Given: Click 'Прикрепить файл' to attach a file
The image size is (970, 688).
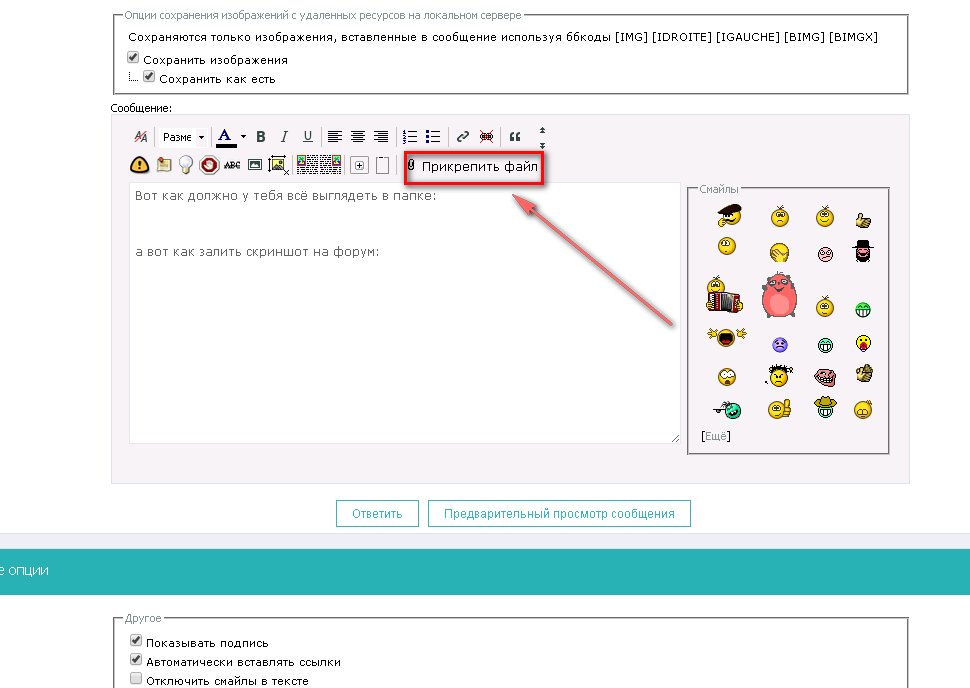Looking at the screenshot, I should (473, 166).
